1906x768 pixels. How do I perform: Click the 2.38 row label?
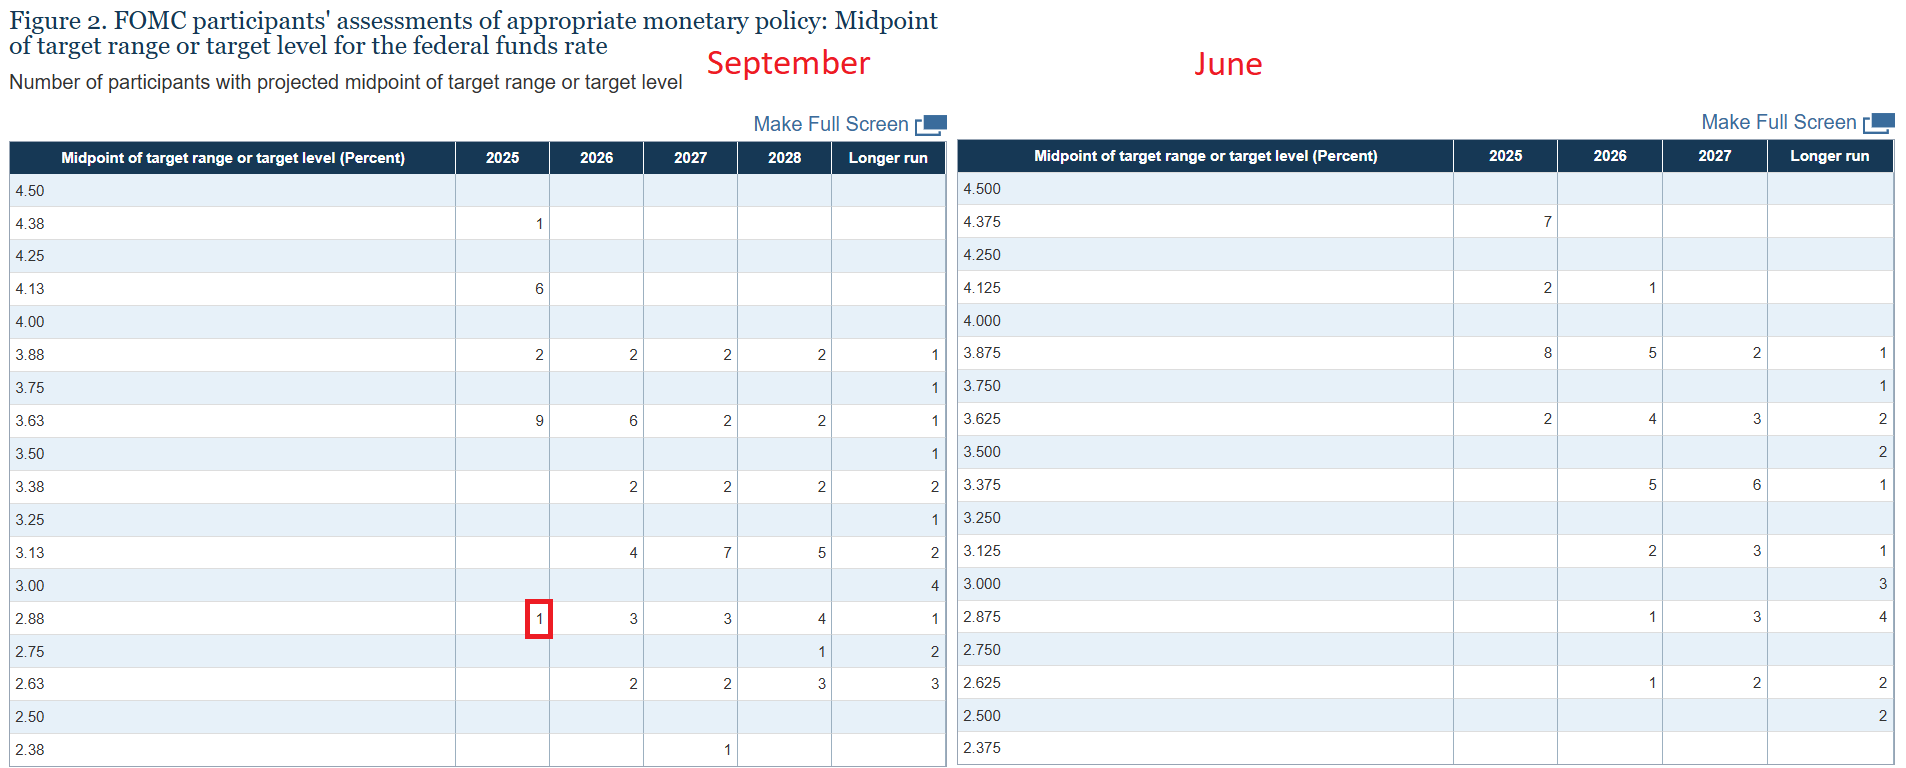(x=30, y=750)
